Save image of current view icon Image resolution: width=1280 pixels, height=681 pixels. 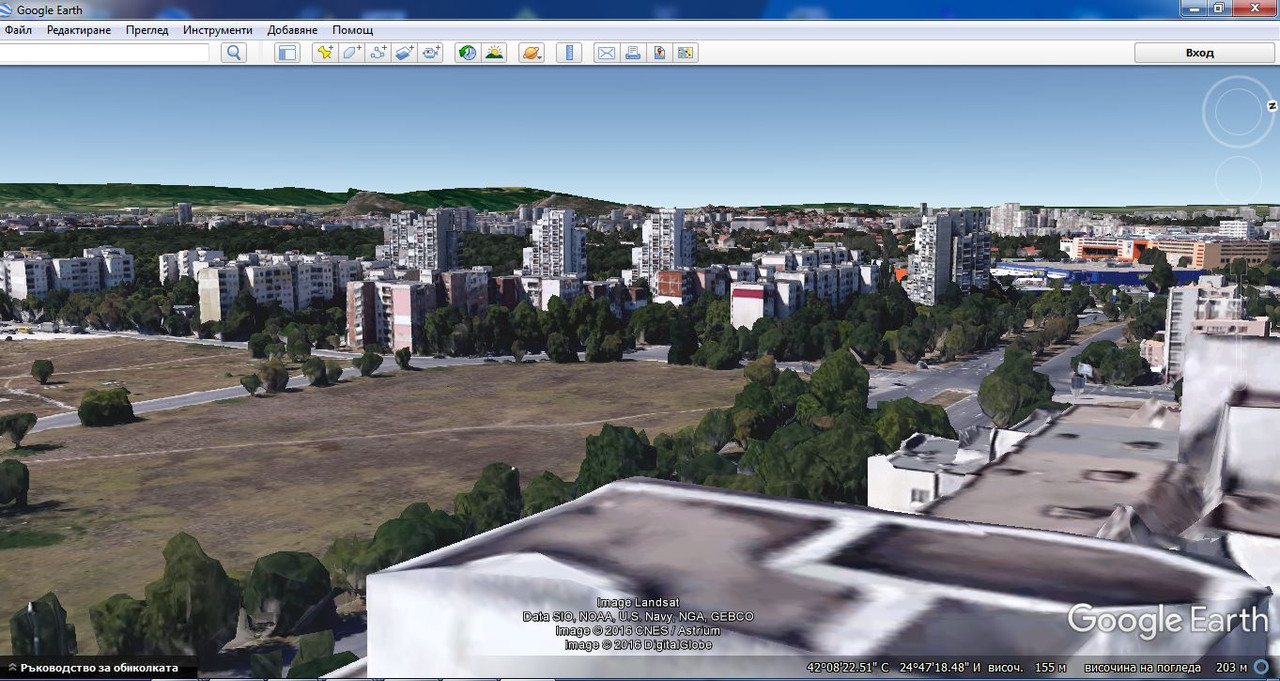tap(659, 53)
